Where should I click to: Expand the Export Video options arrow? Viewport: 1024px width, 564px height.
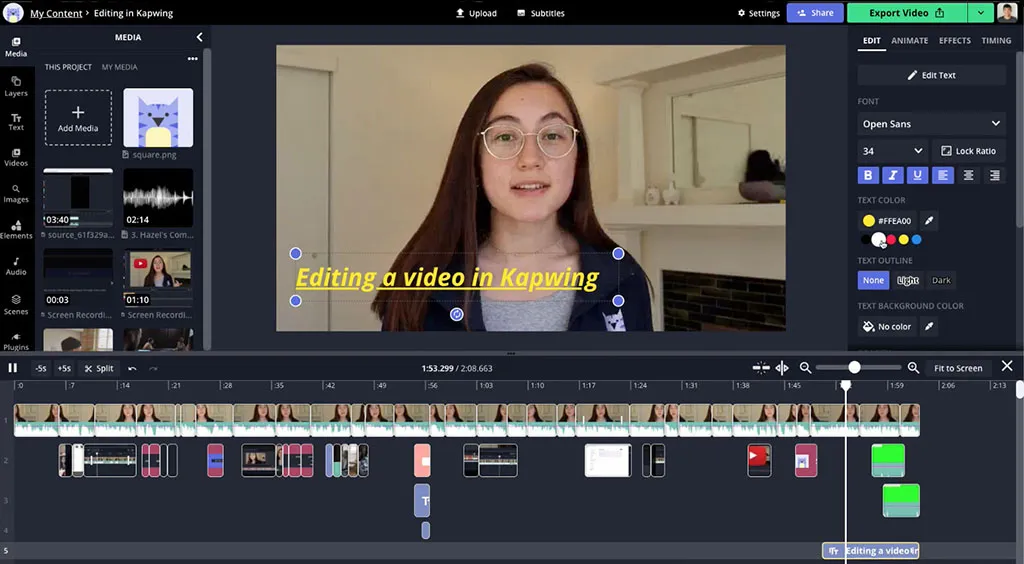(980, 13)
